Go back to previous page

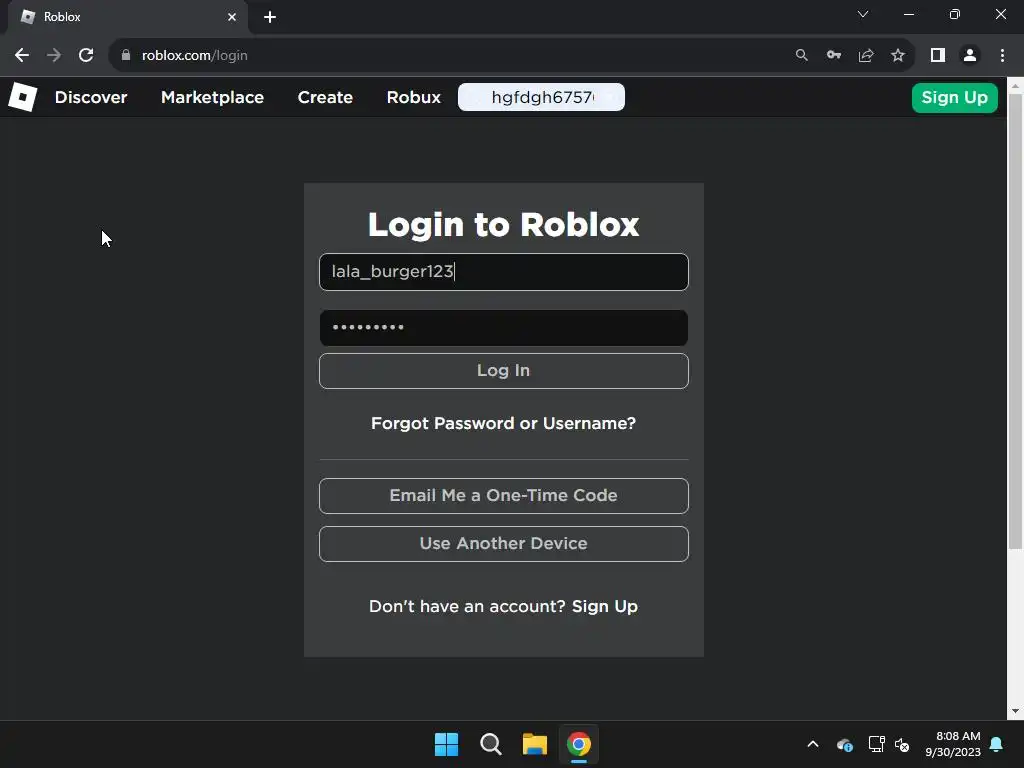pyautogui.click(x=22, y=56)
